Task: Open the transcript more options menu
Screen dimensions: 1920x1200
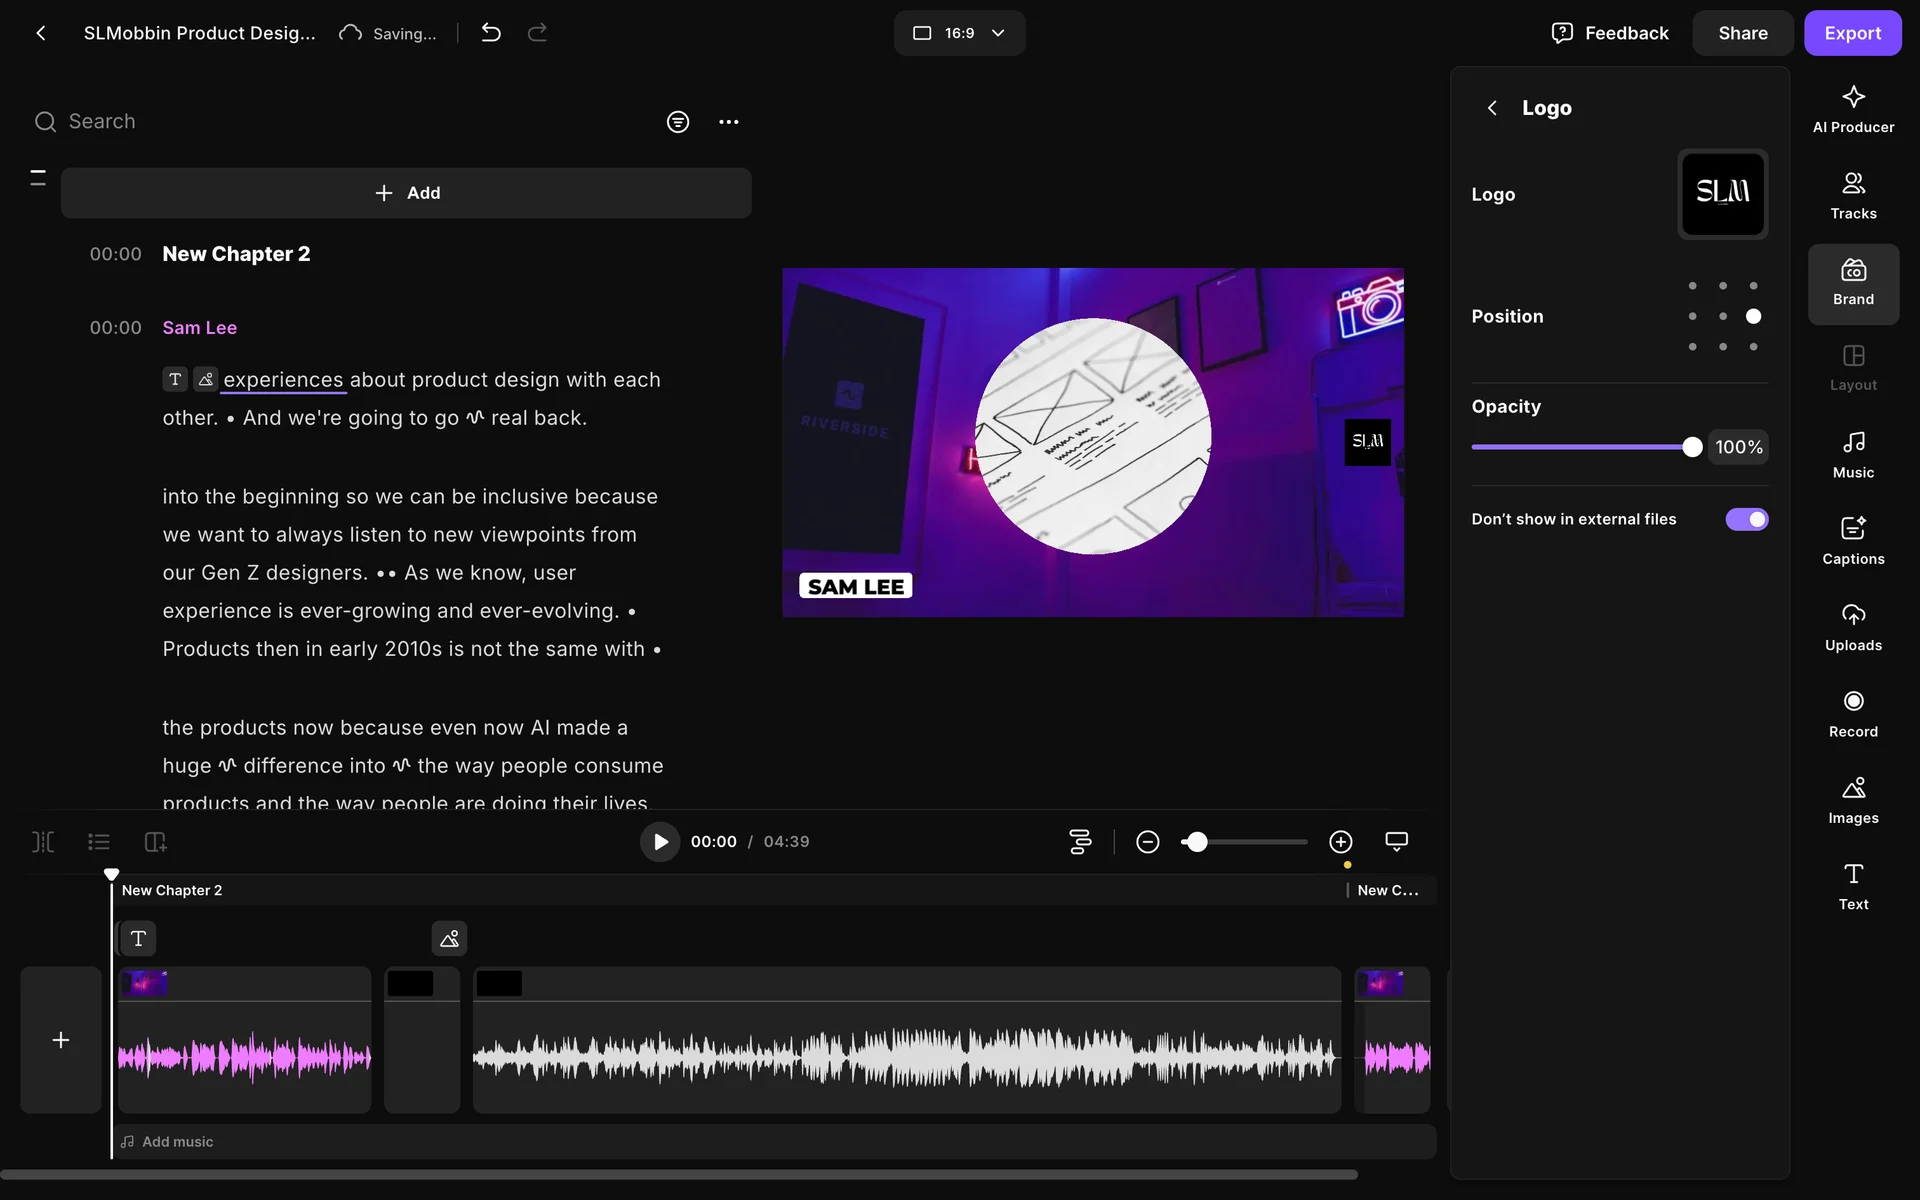Action: tap(728, 122)
